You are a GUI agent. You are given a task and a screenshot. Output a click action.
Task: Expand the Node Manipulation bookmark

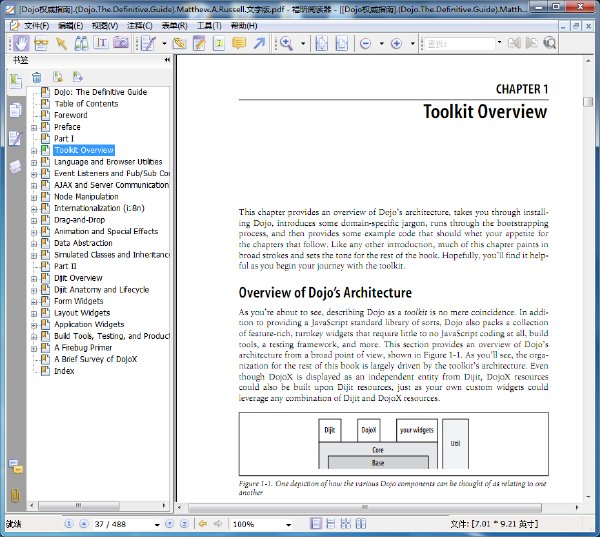coord(34,197)
